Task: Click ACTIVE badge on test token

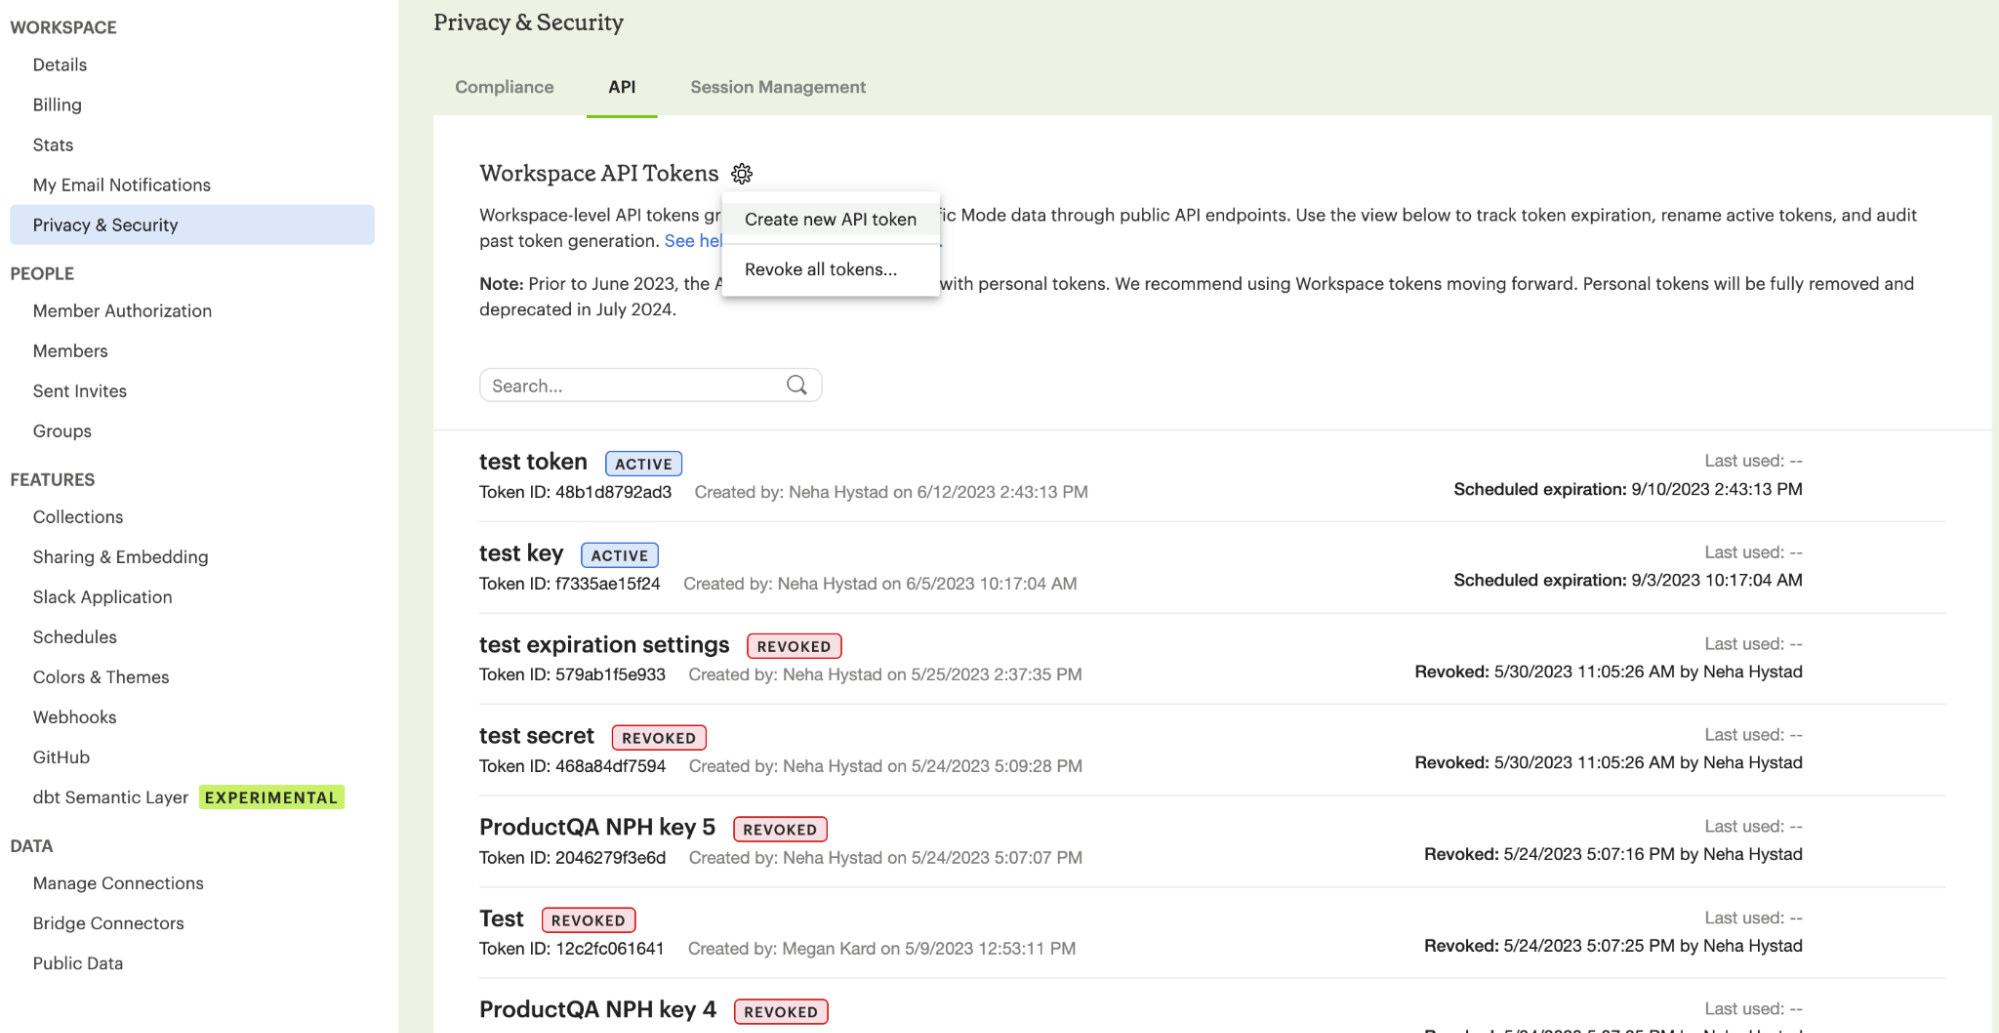Action: pos(643,464)
